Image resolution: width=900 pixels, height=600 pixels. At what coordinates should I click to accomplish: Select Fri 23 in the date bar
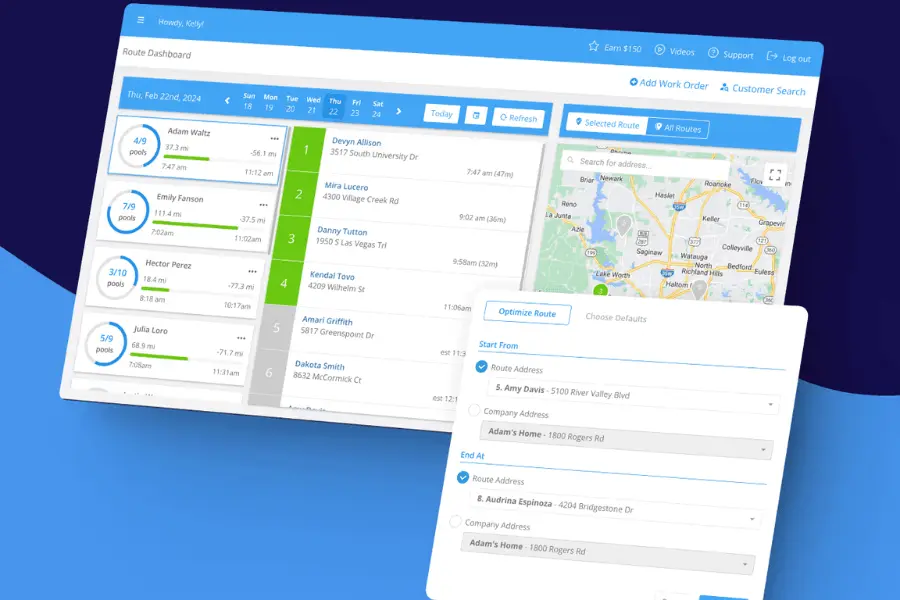(x=356, y=108)
